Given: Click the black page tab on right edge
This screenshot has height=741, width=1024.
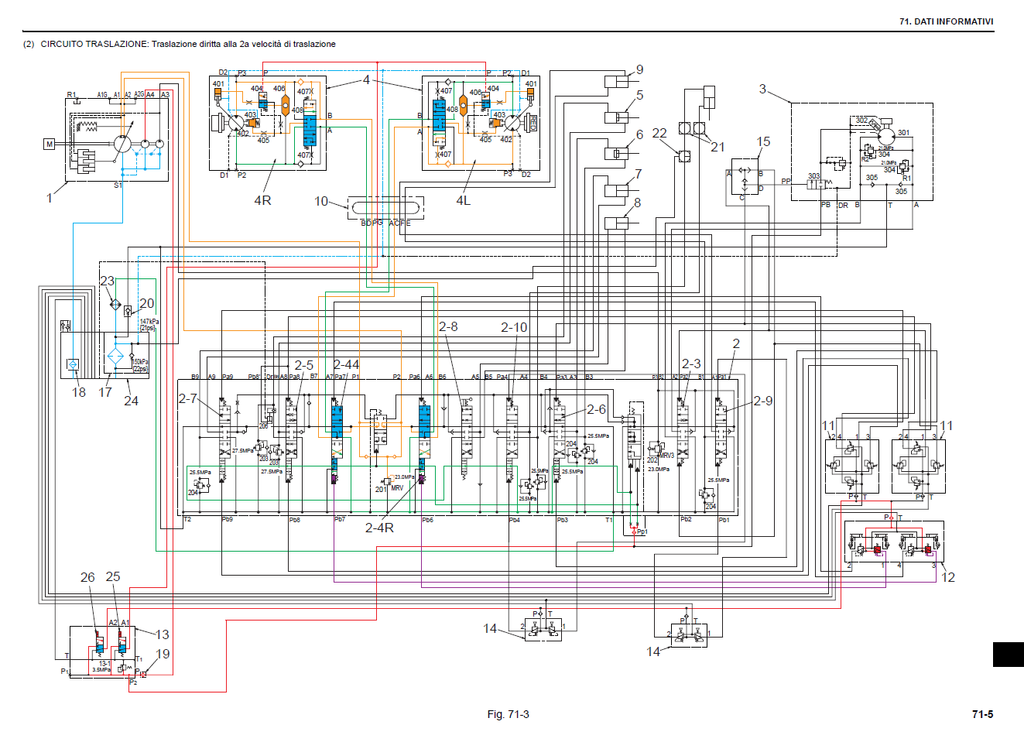Looking at the screenshot, I should pos(1008,655).
